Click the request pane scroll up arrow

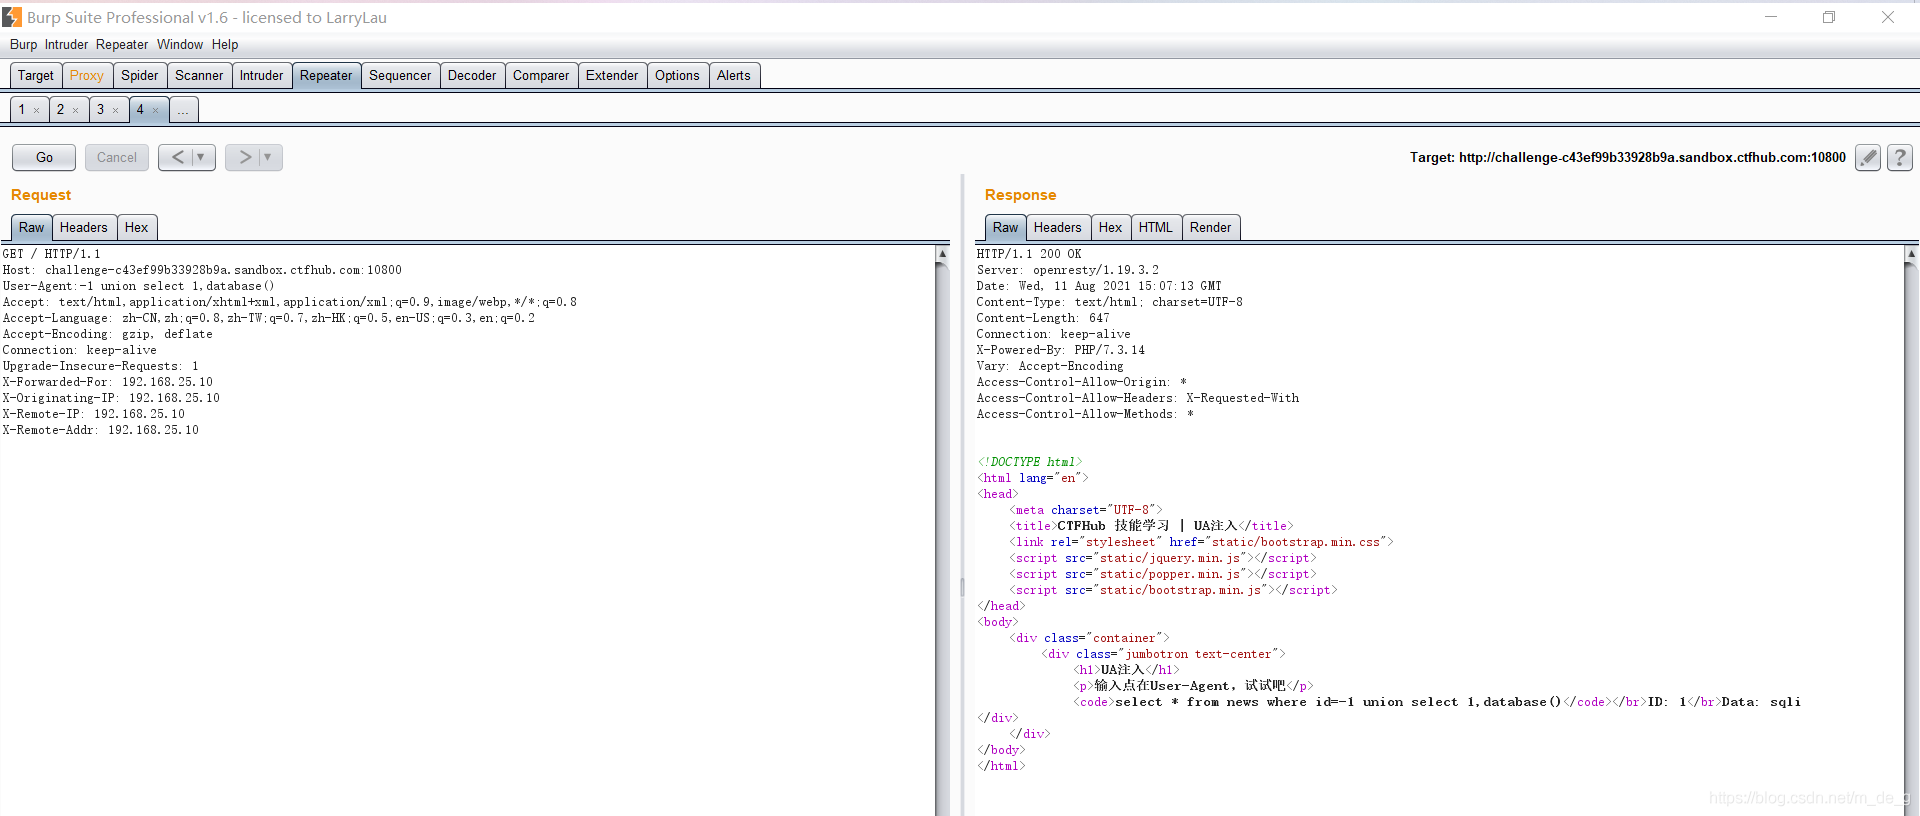(x=942, y=254)
